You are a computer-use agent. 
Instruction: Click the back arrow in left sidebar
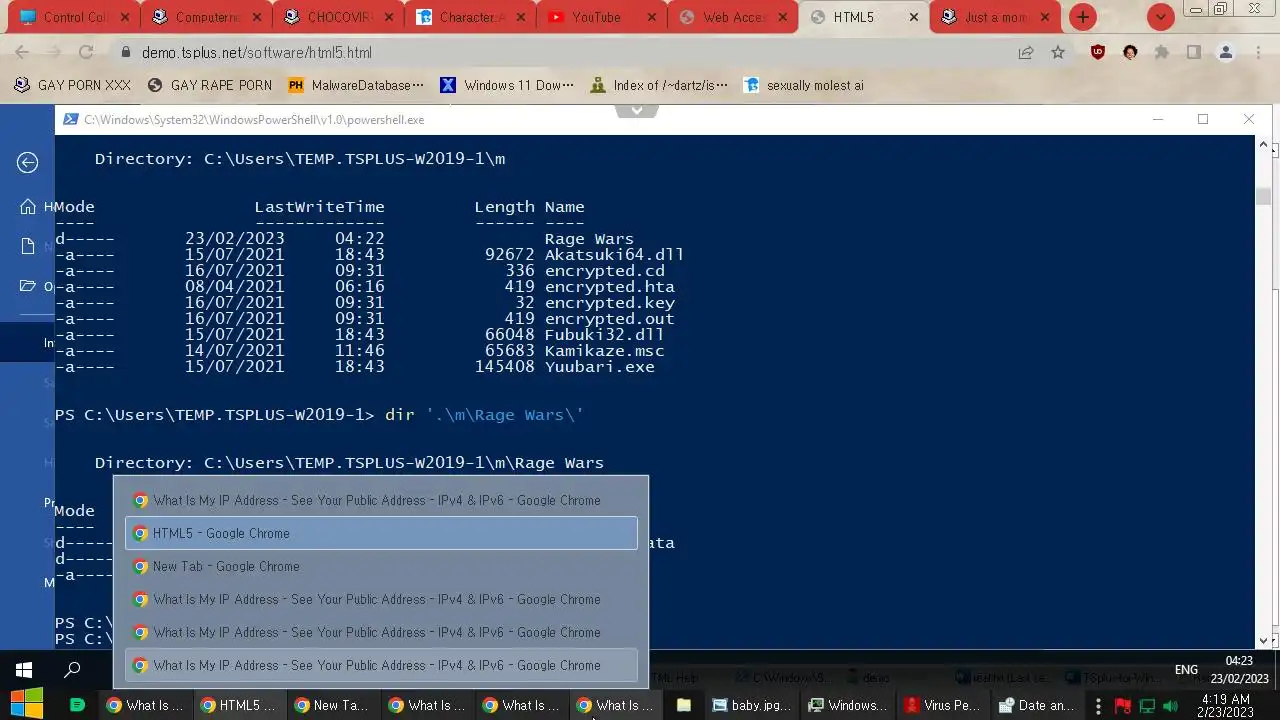[27, 163]
